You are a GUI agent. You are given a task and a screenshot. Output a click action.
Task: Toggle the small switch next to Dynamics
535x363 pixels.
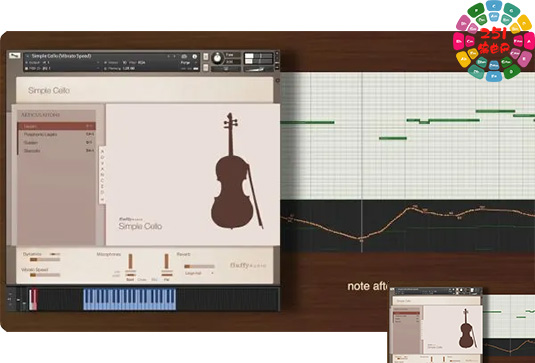55,254
